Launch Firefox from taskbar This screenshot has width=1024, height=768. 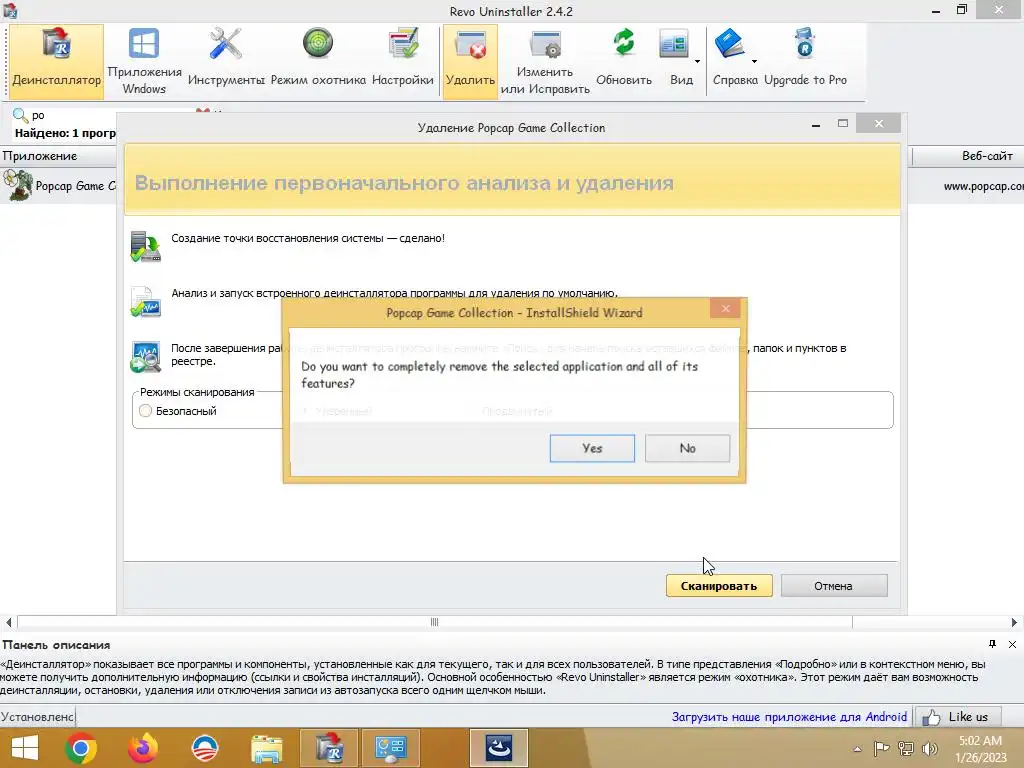tap(143, 748)
